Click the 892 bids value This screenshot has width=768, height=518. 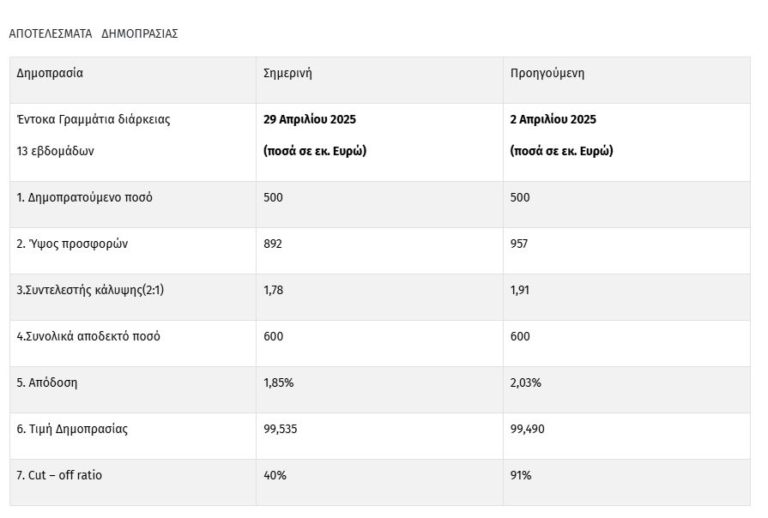point(273,244)
